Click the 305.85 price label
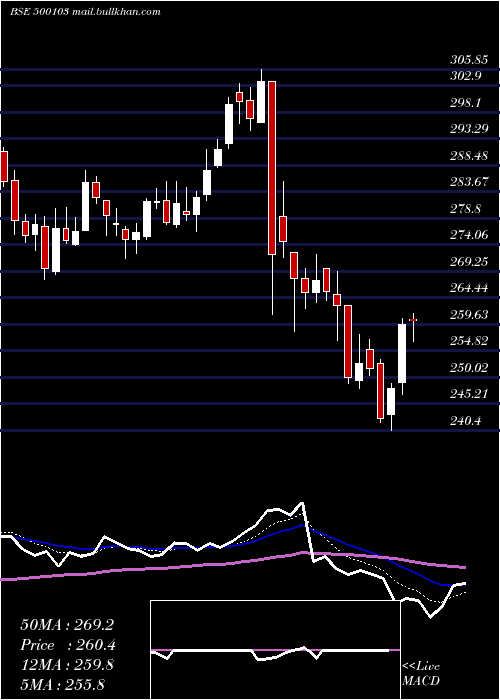The image size is (500, 700). point(468,60)
